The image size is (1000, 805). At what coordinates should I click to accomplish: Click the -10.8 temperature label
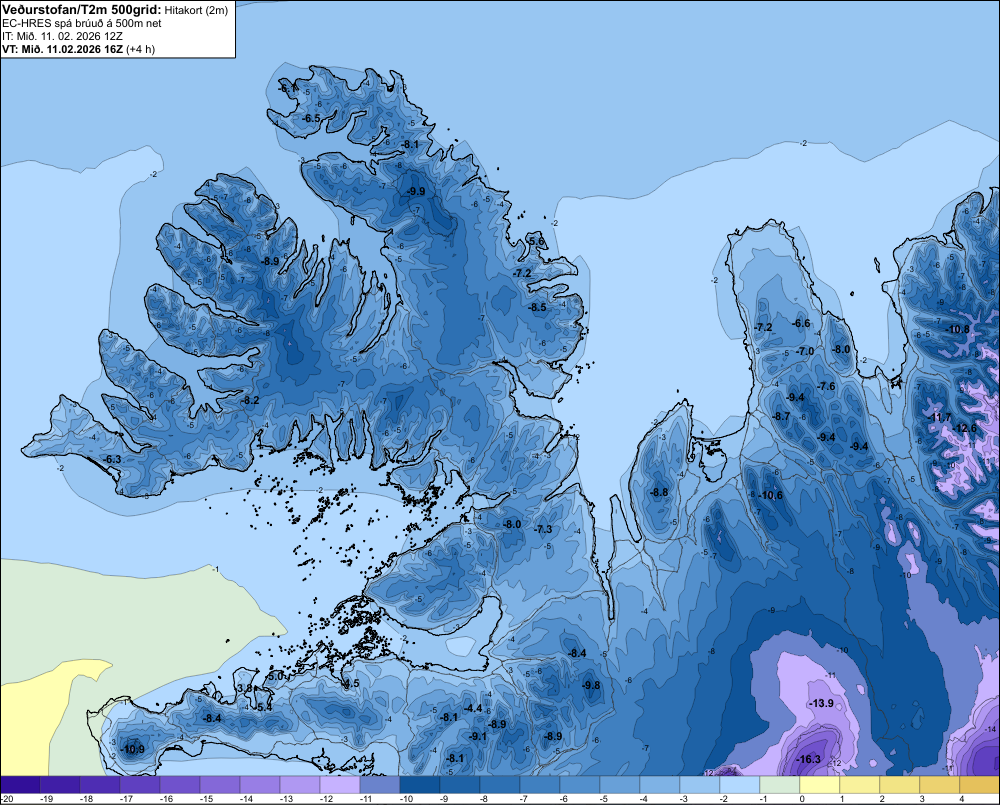pyautogui.click(x=957, y=329)
